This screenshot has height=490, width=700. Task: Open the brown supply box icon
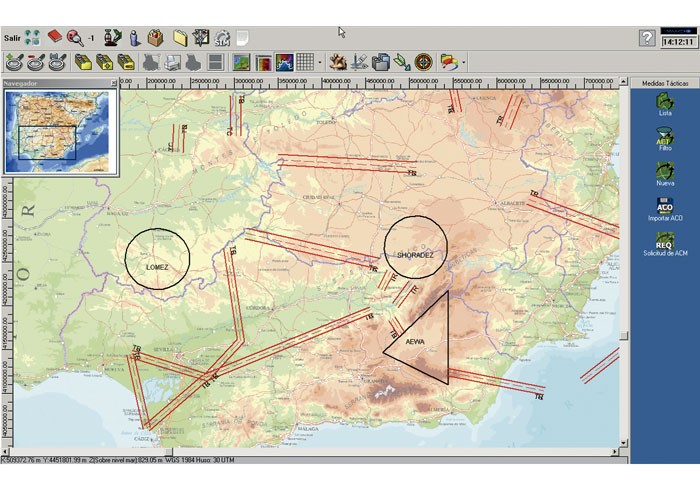155,38
